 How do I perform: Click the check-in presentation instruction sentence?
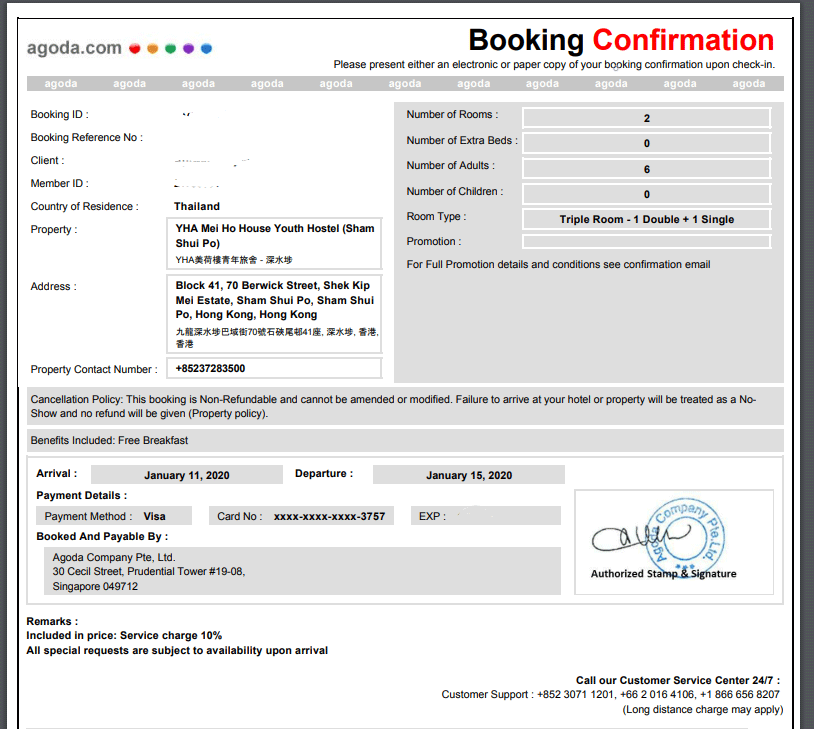(x=554, y=64)
